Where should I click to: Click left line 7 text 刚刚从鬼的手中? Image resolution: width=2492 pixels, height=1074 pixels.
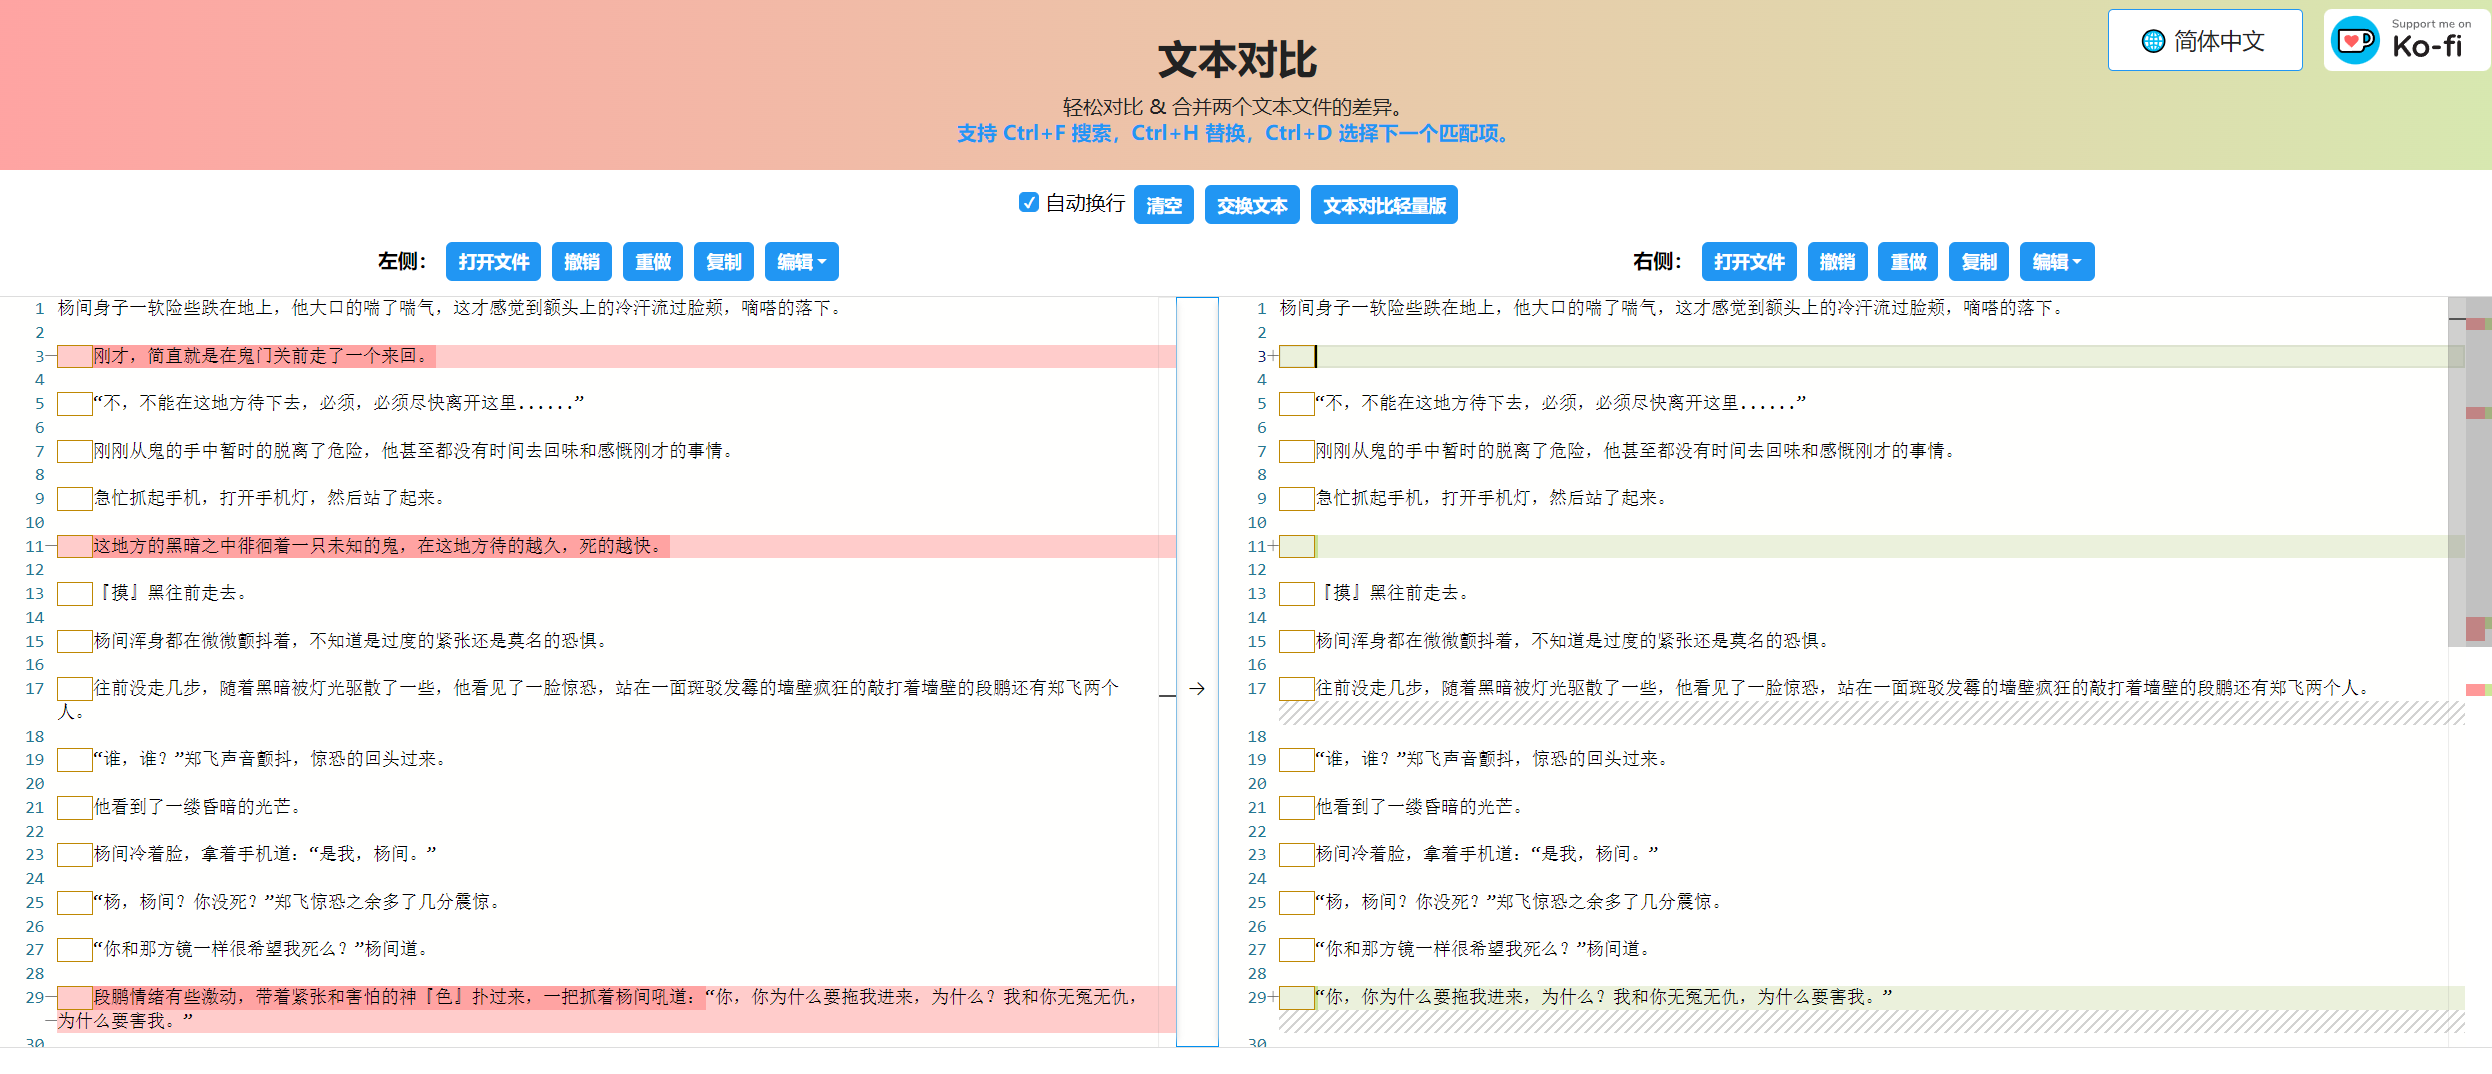pos(156,451)
